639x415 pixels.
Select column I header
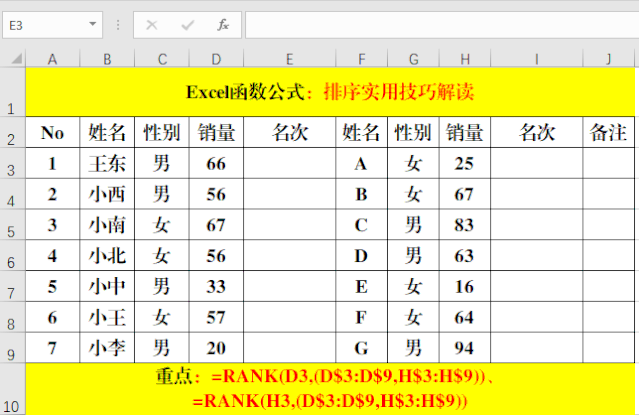pyautogui.click(x=537, y=60)
